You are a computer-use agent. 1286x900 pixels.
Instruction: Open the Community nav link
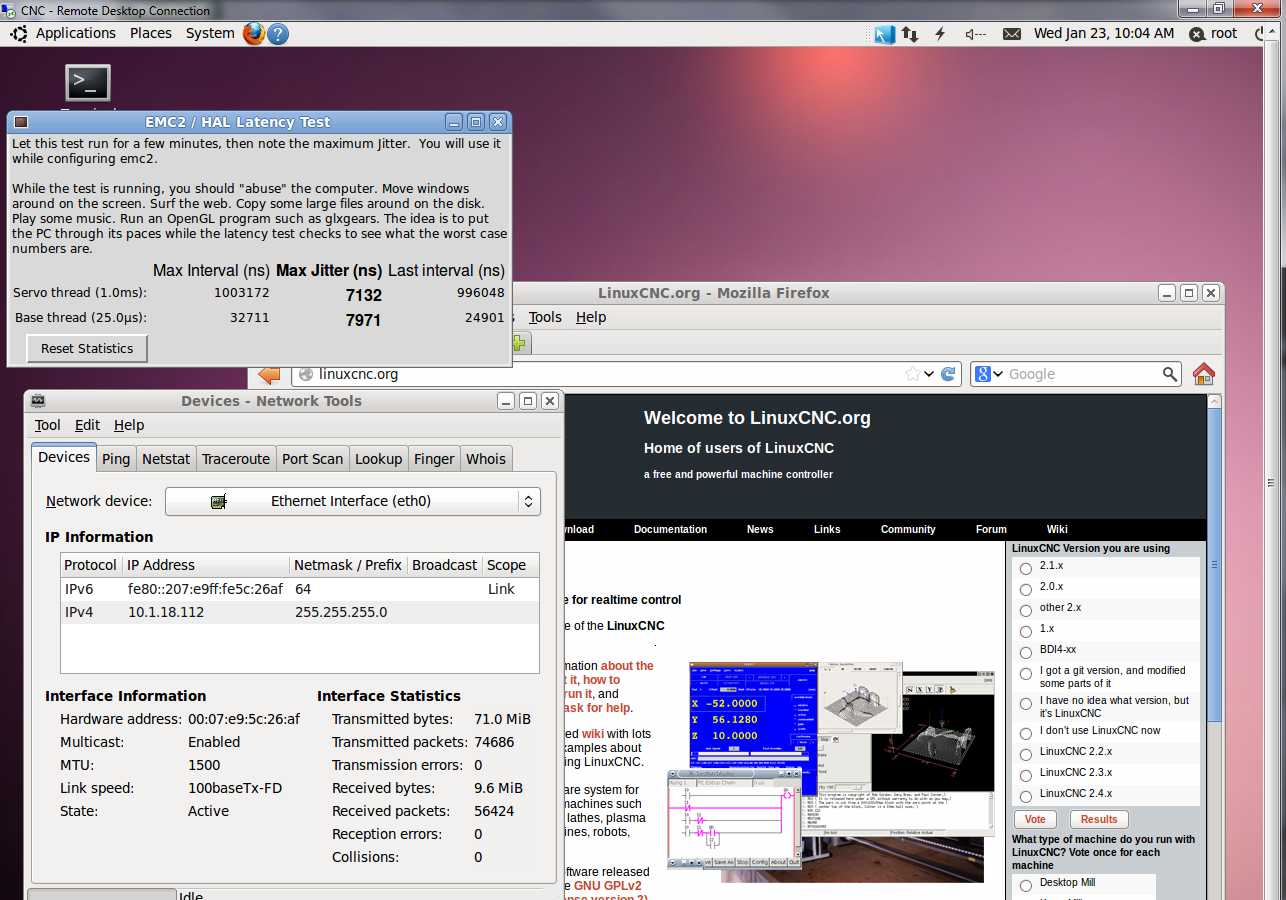908,529
